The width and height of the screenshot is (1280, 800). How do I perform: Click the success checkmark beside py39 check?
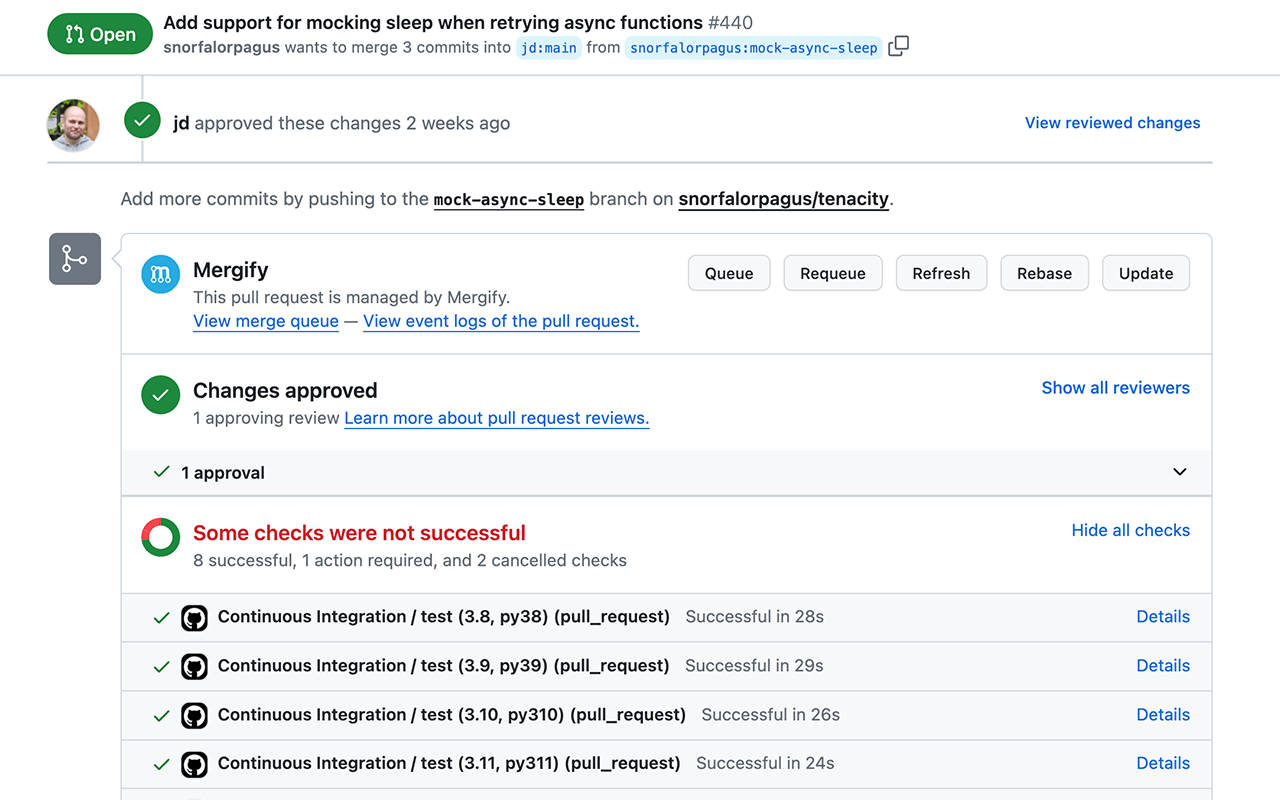161,666
